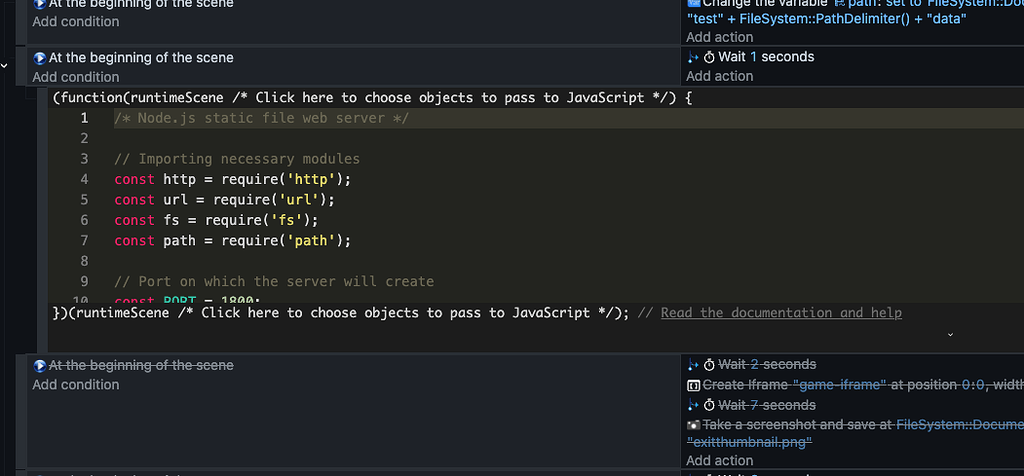This screenshot has height=476, width=1024.
Task: Add action below "exitthumbnail.png"
Action: (x=719, y=460)
